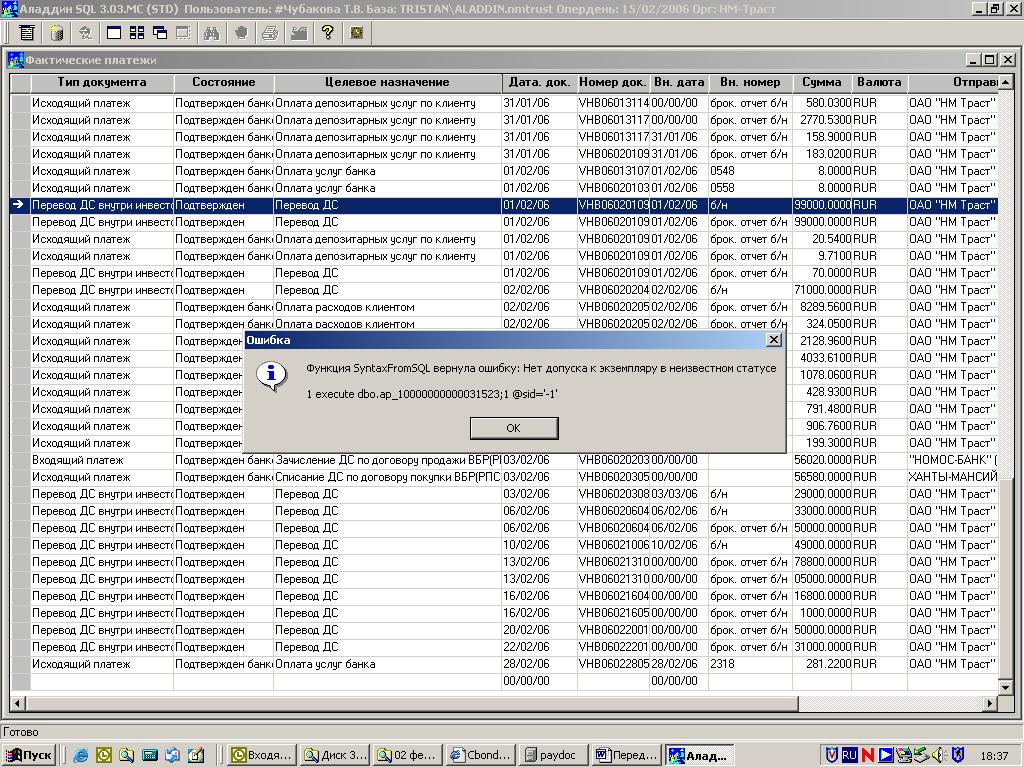Click the clock icon in the toolbar

click(x=357, y=33)
